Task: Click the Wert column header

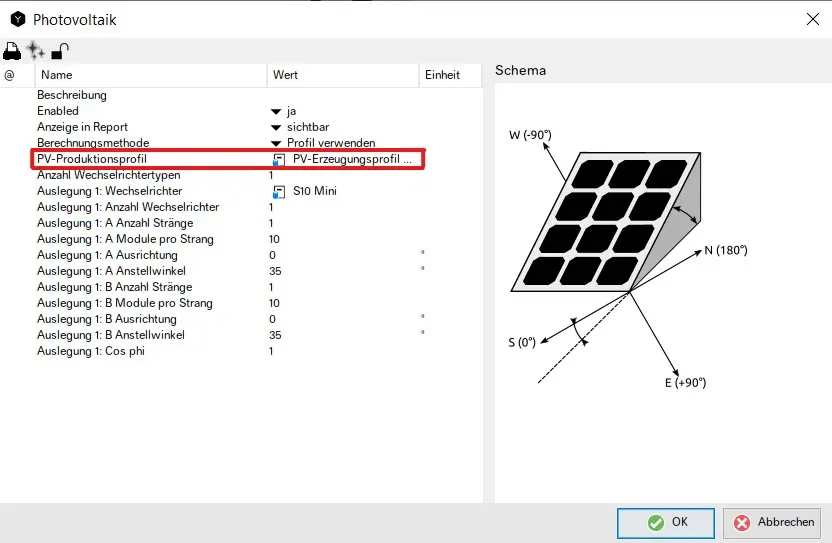Action: click(x=342, y=75)
